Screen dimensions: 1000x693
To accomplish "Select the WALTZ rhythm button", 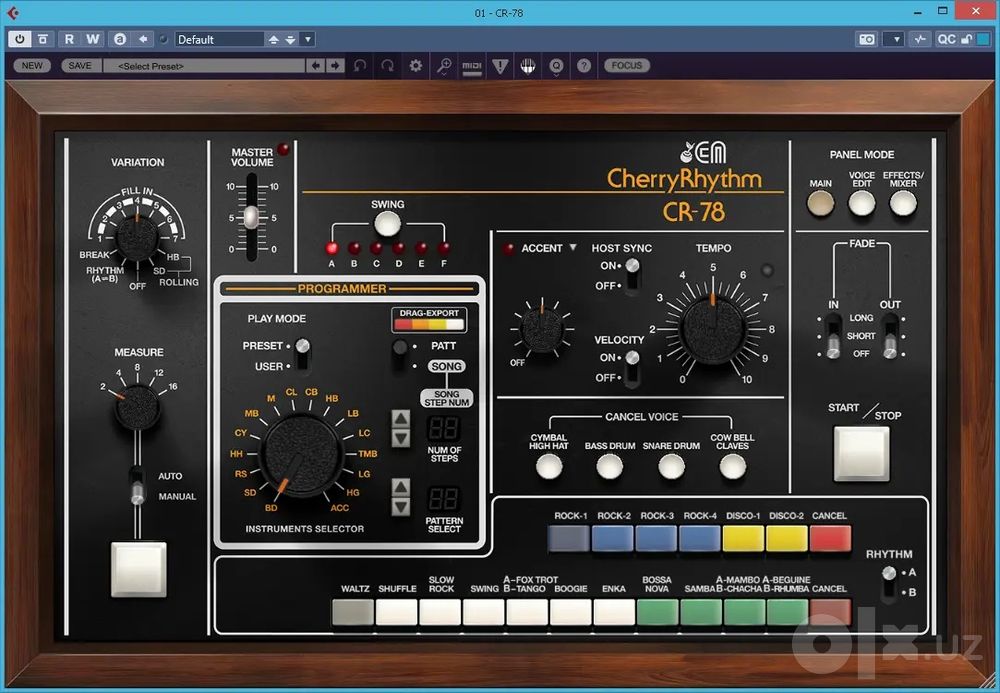I will click(353, 612).
